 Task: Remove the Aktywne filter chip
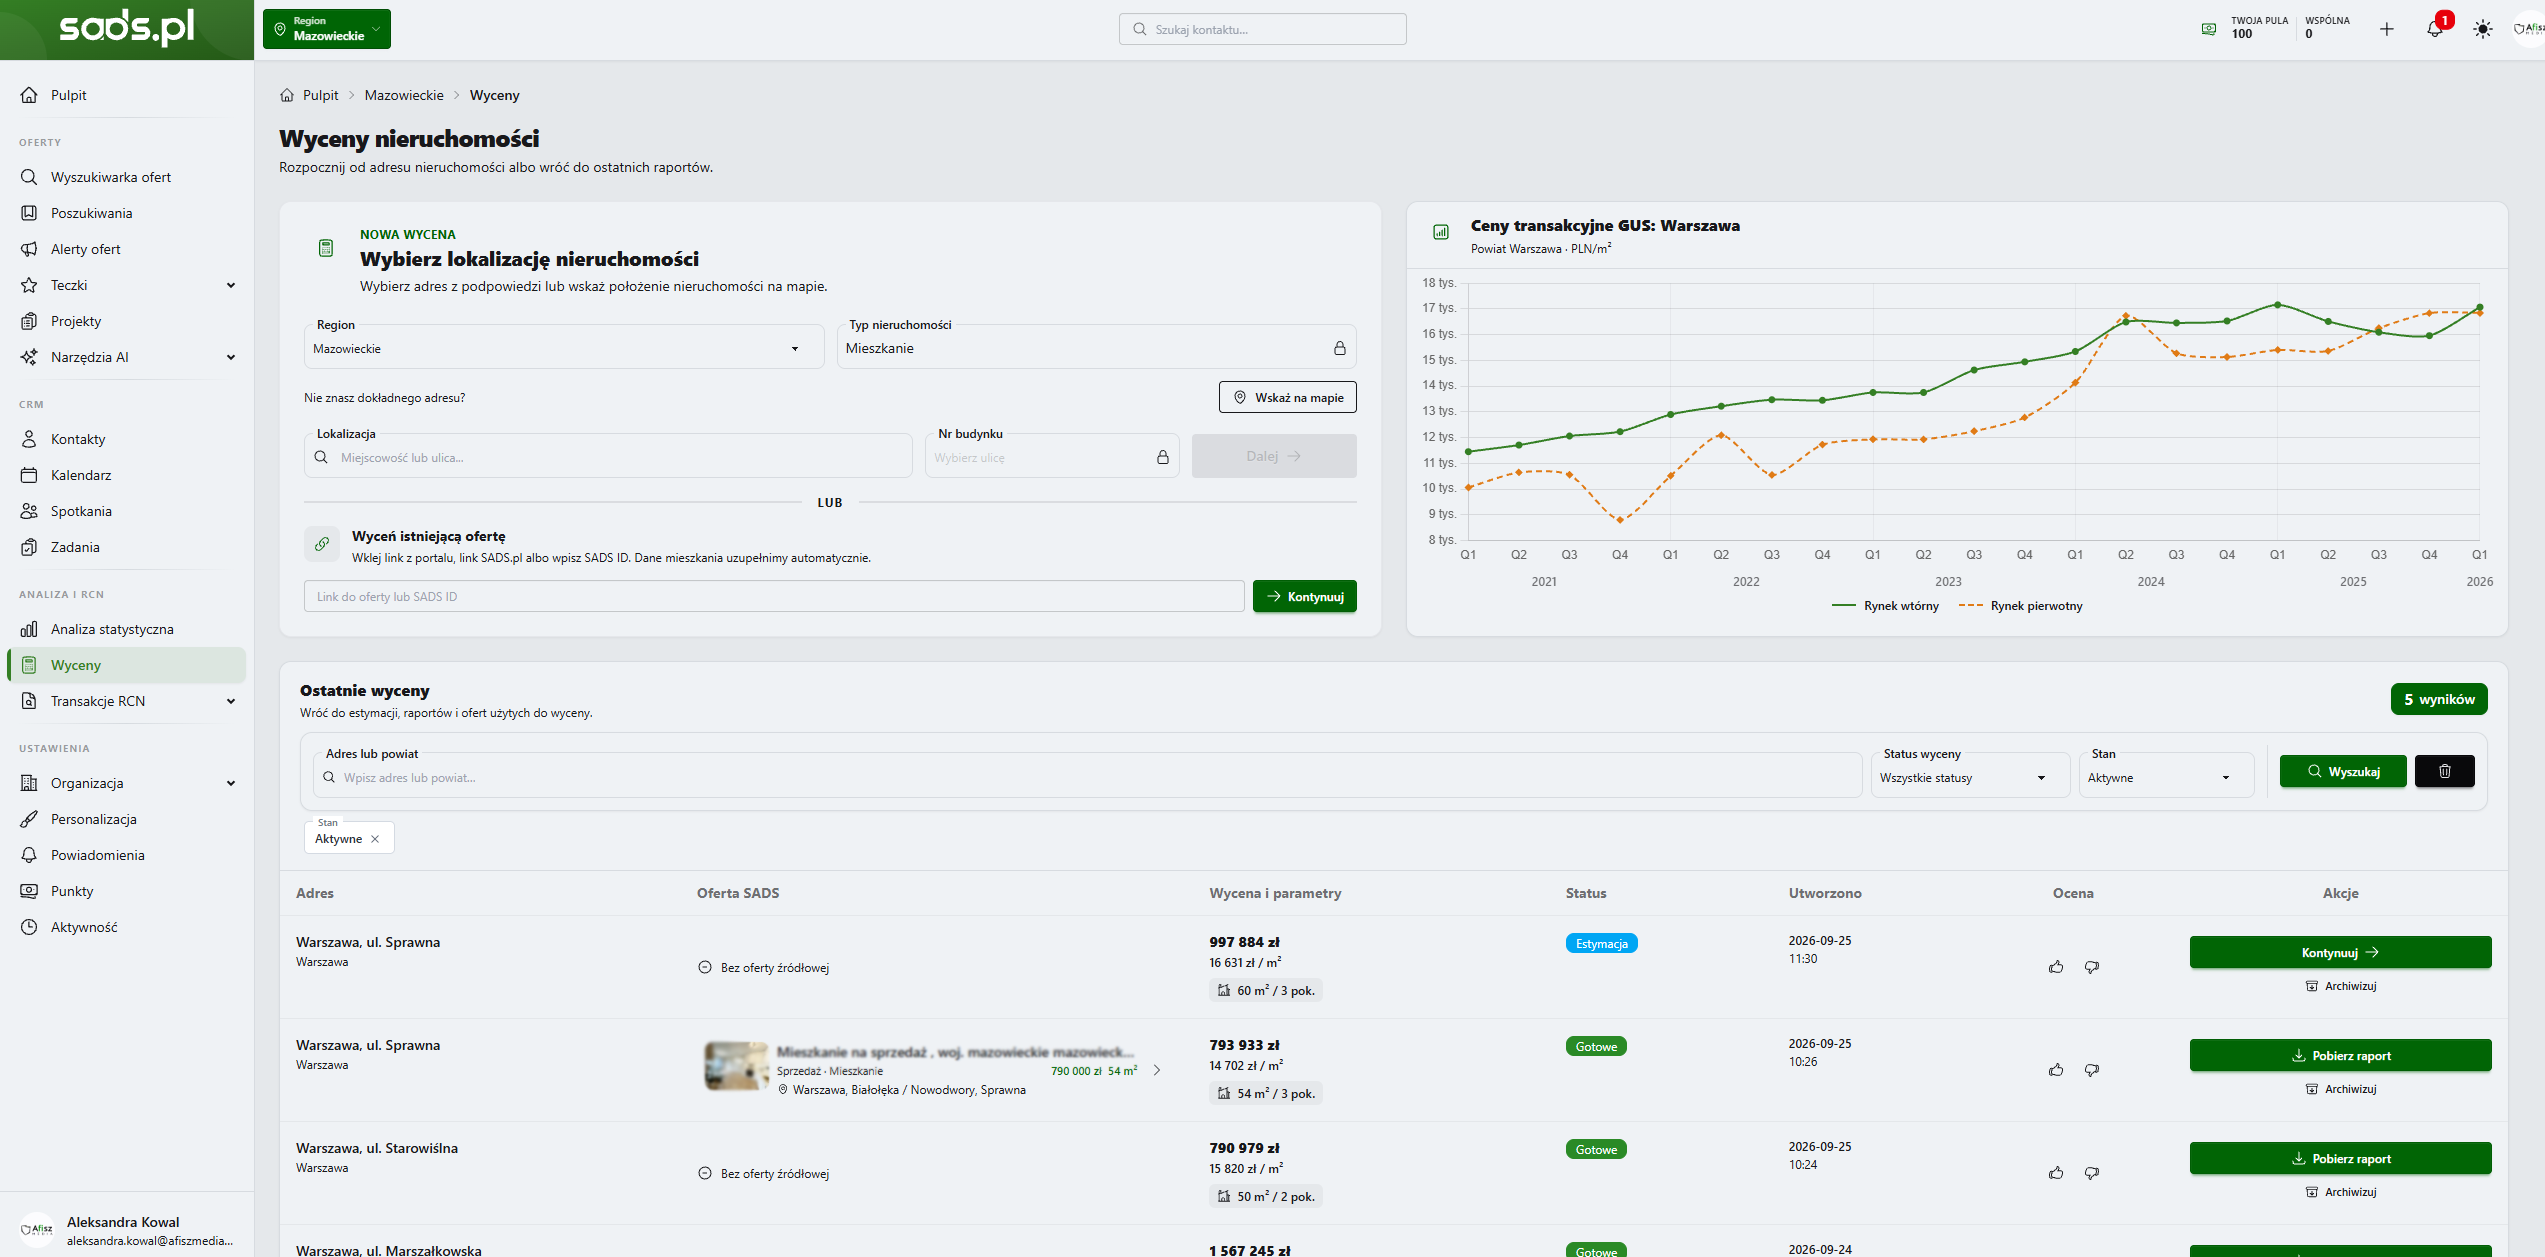375,839
